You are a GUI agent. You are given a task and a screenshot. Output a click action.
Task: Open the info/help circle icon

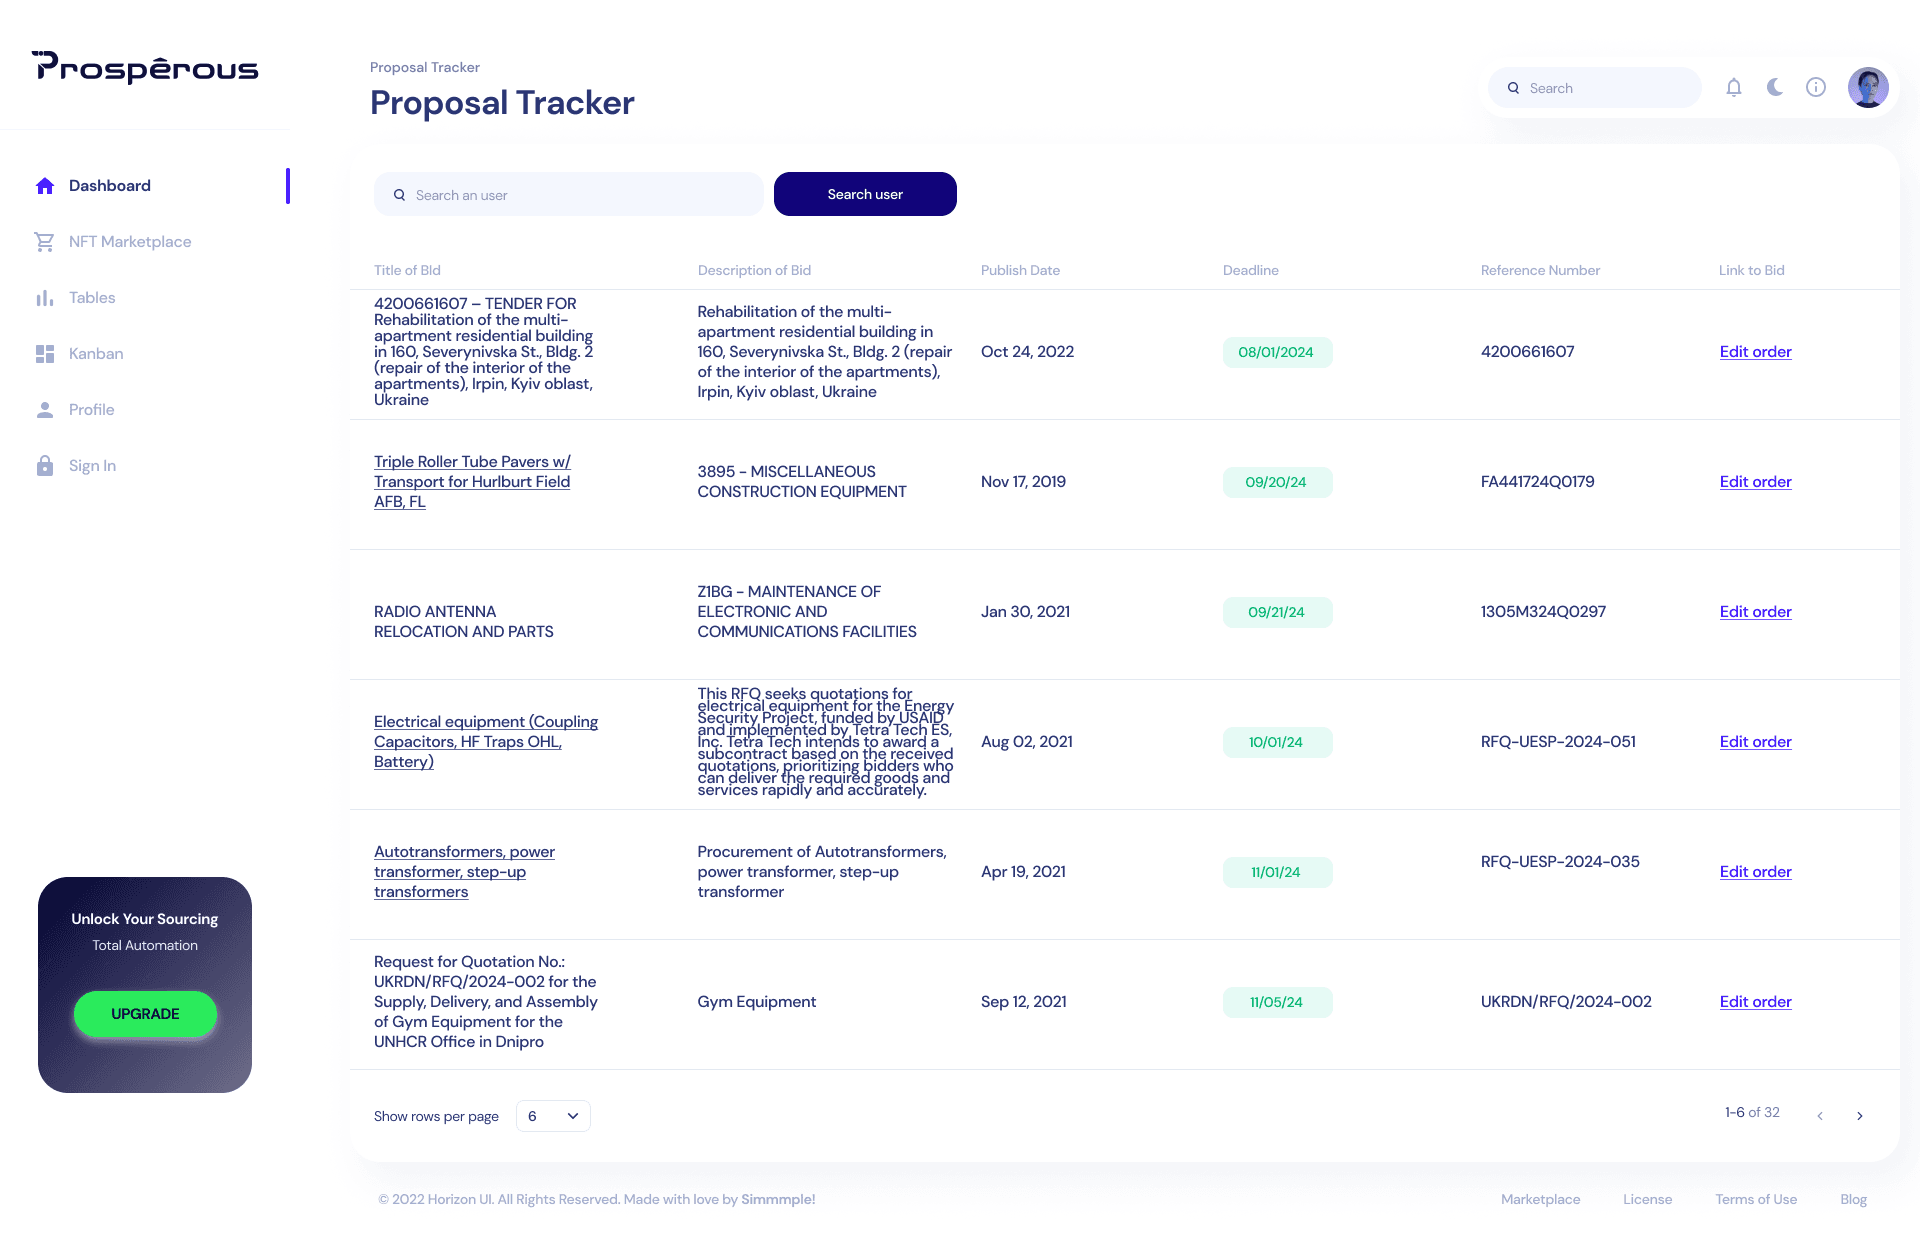[x=1816, y=88]
